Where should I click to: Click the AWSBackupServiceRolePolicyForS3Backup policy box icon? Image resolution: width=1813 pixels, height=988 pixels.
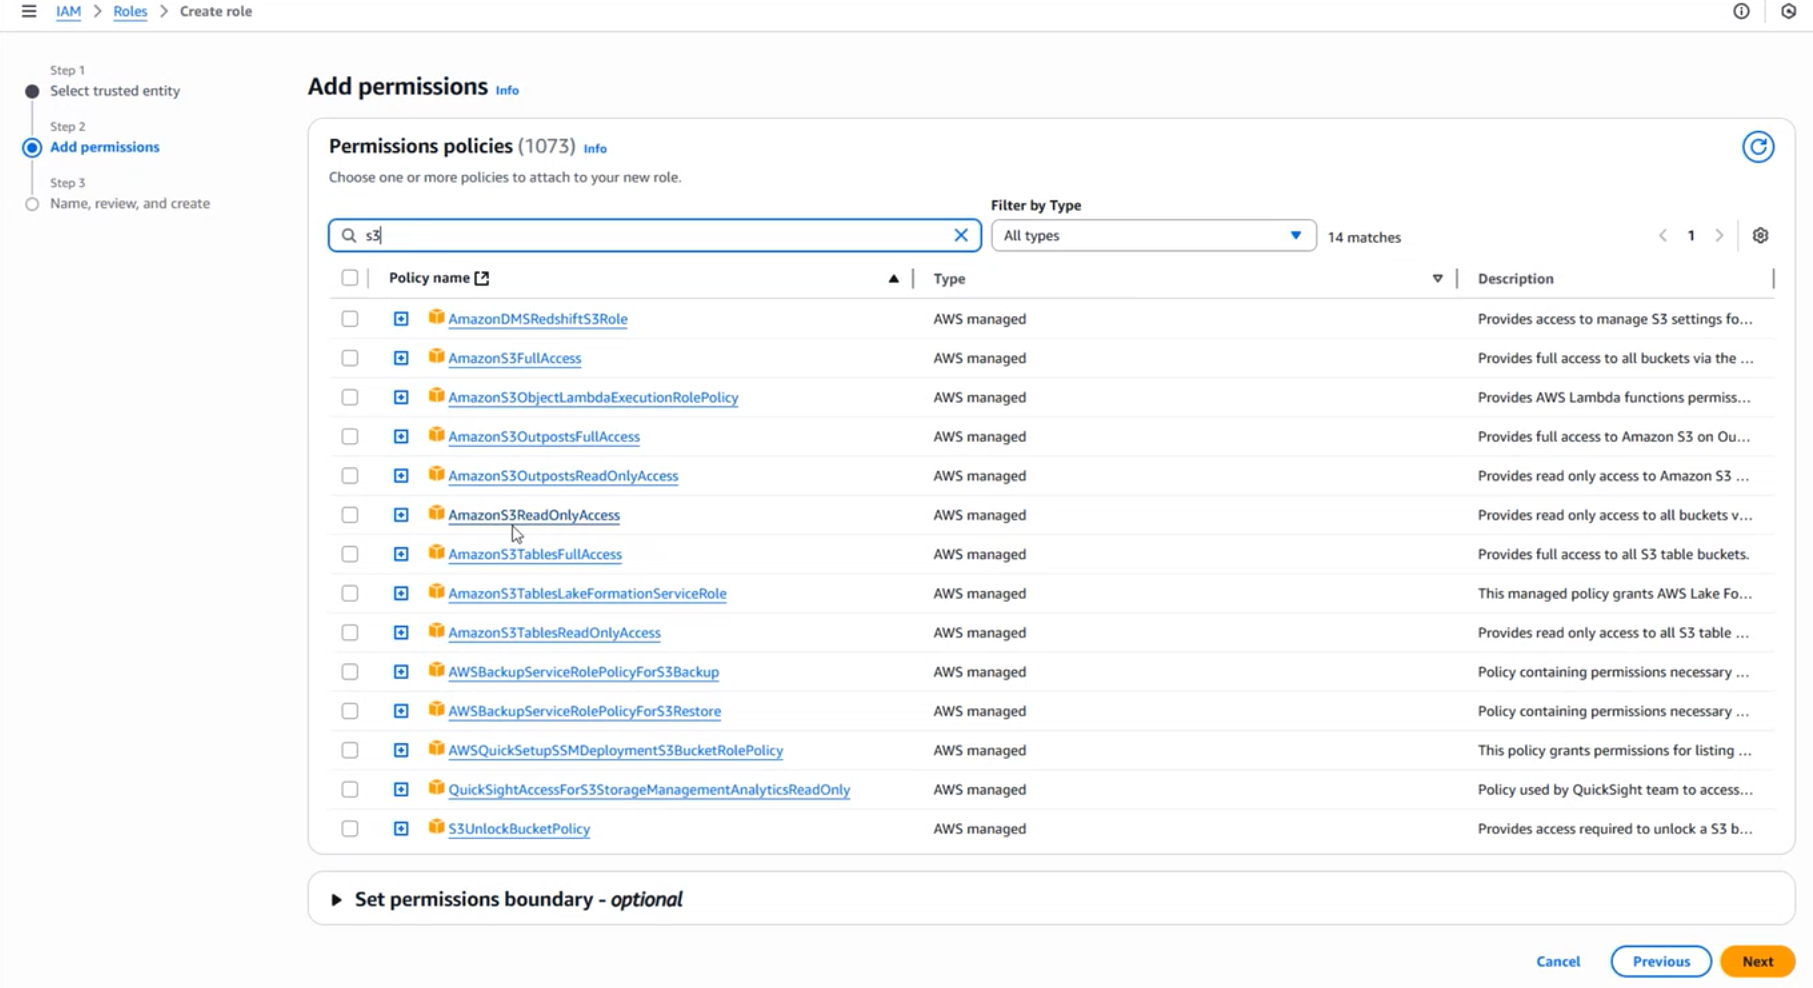tap(436, 671)
